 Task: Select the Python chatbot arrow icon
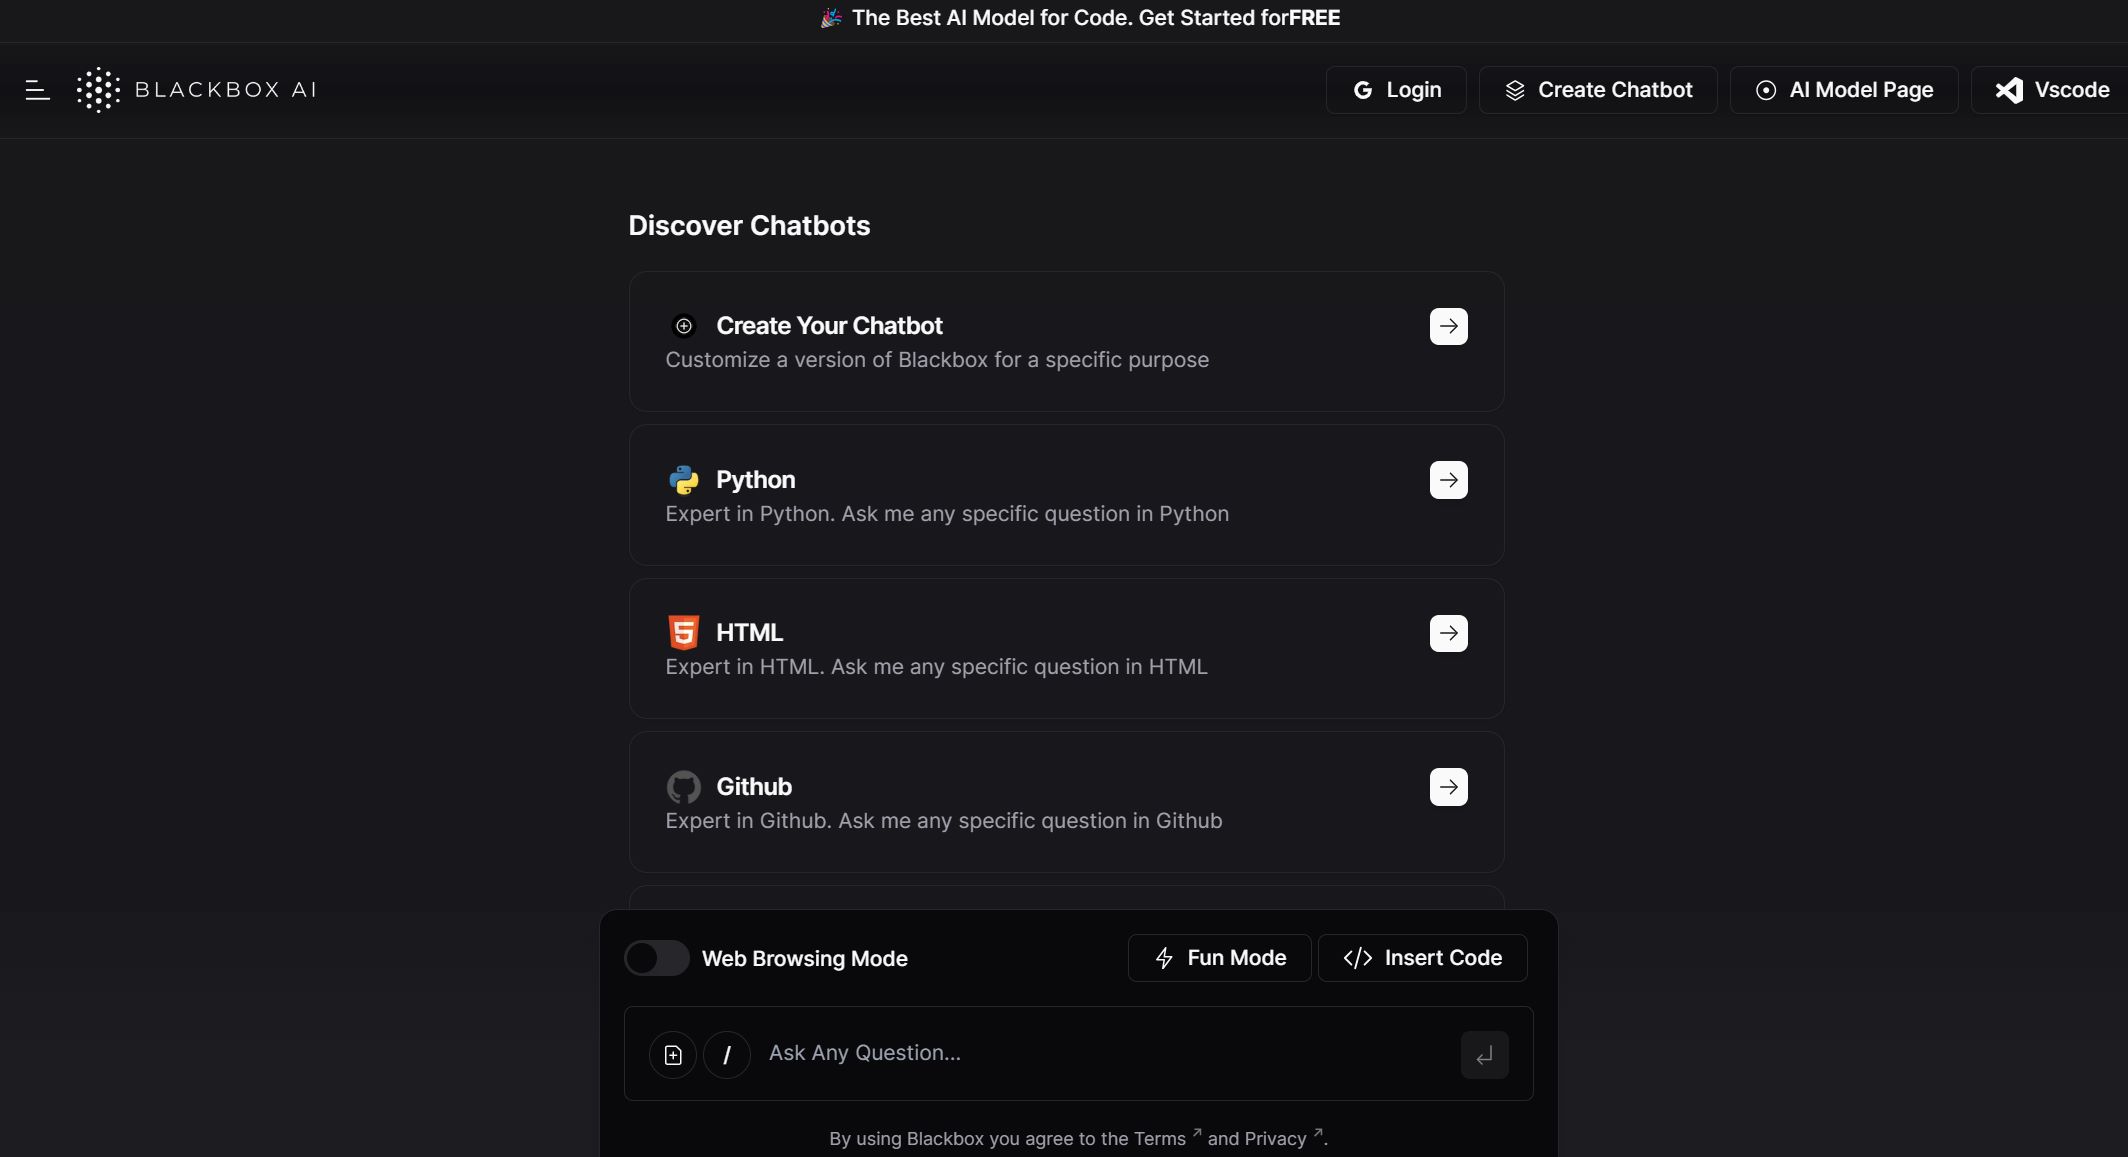1448,480
